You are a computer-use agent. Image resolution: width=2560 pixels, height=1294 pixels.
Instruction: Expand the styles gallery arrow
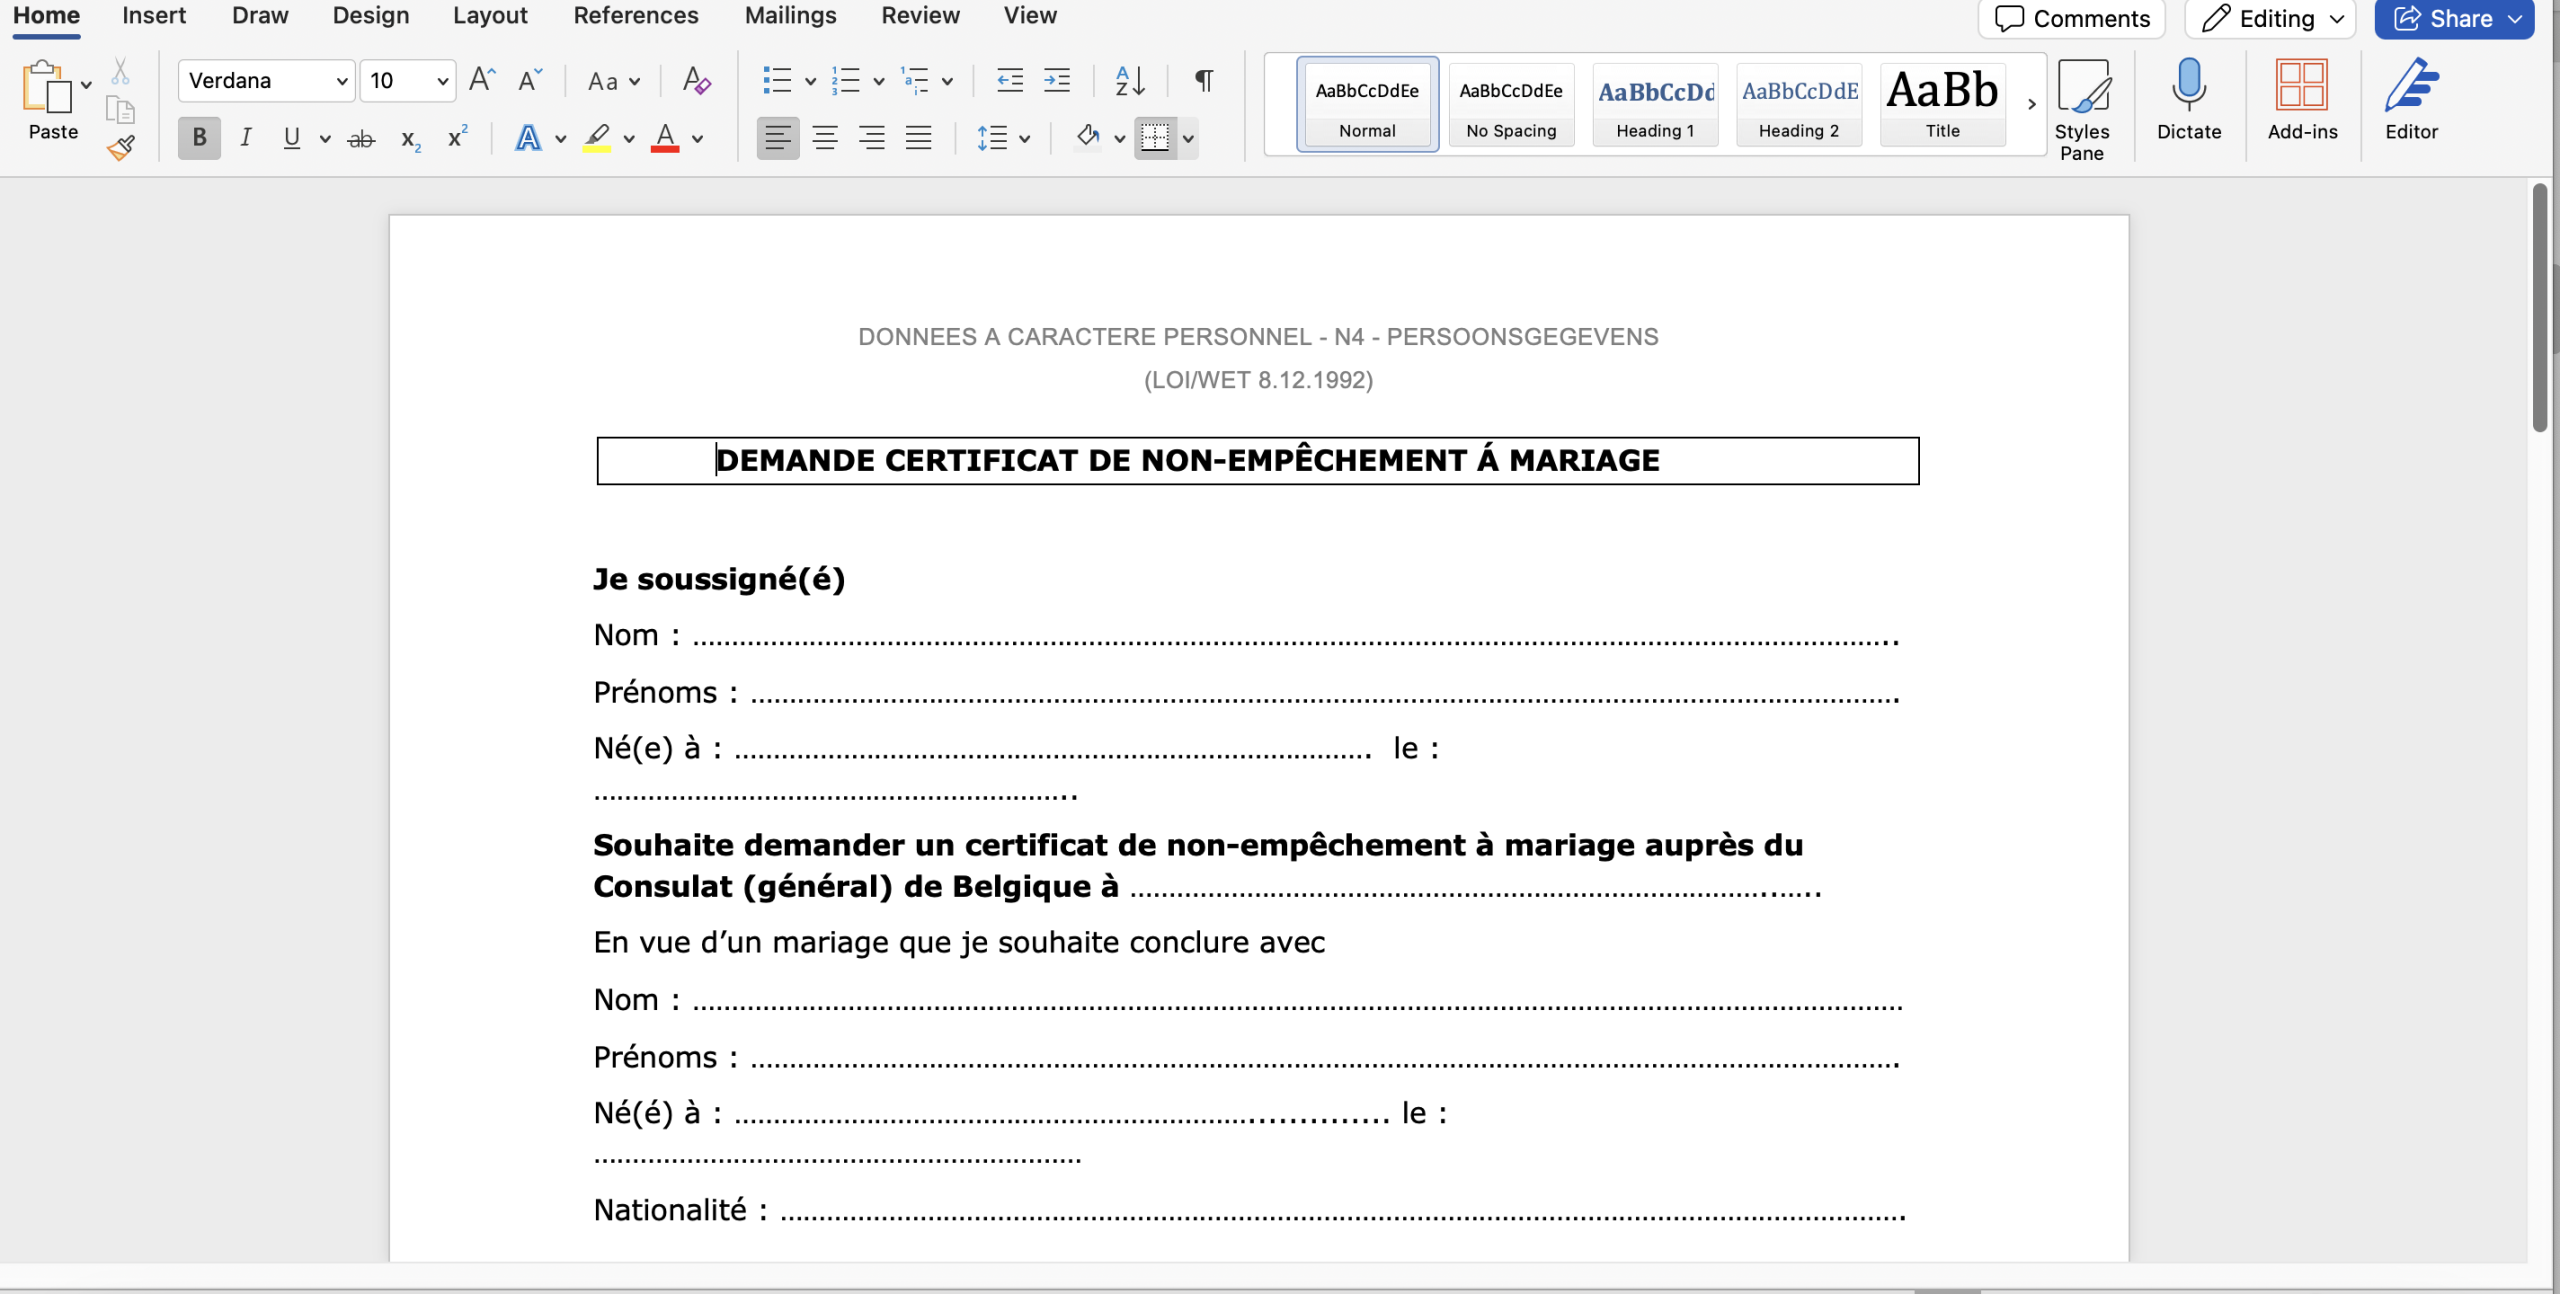tap(2031, 104)
